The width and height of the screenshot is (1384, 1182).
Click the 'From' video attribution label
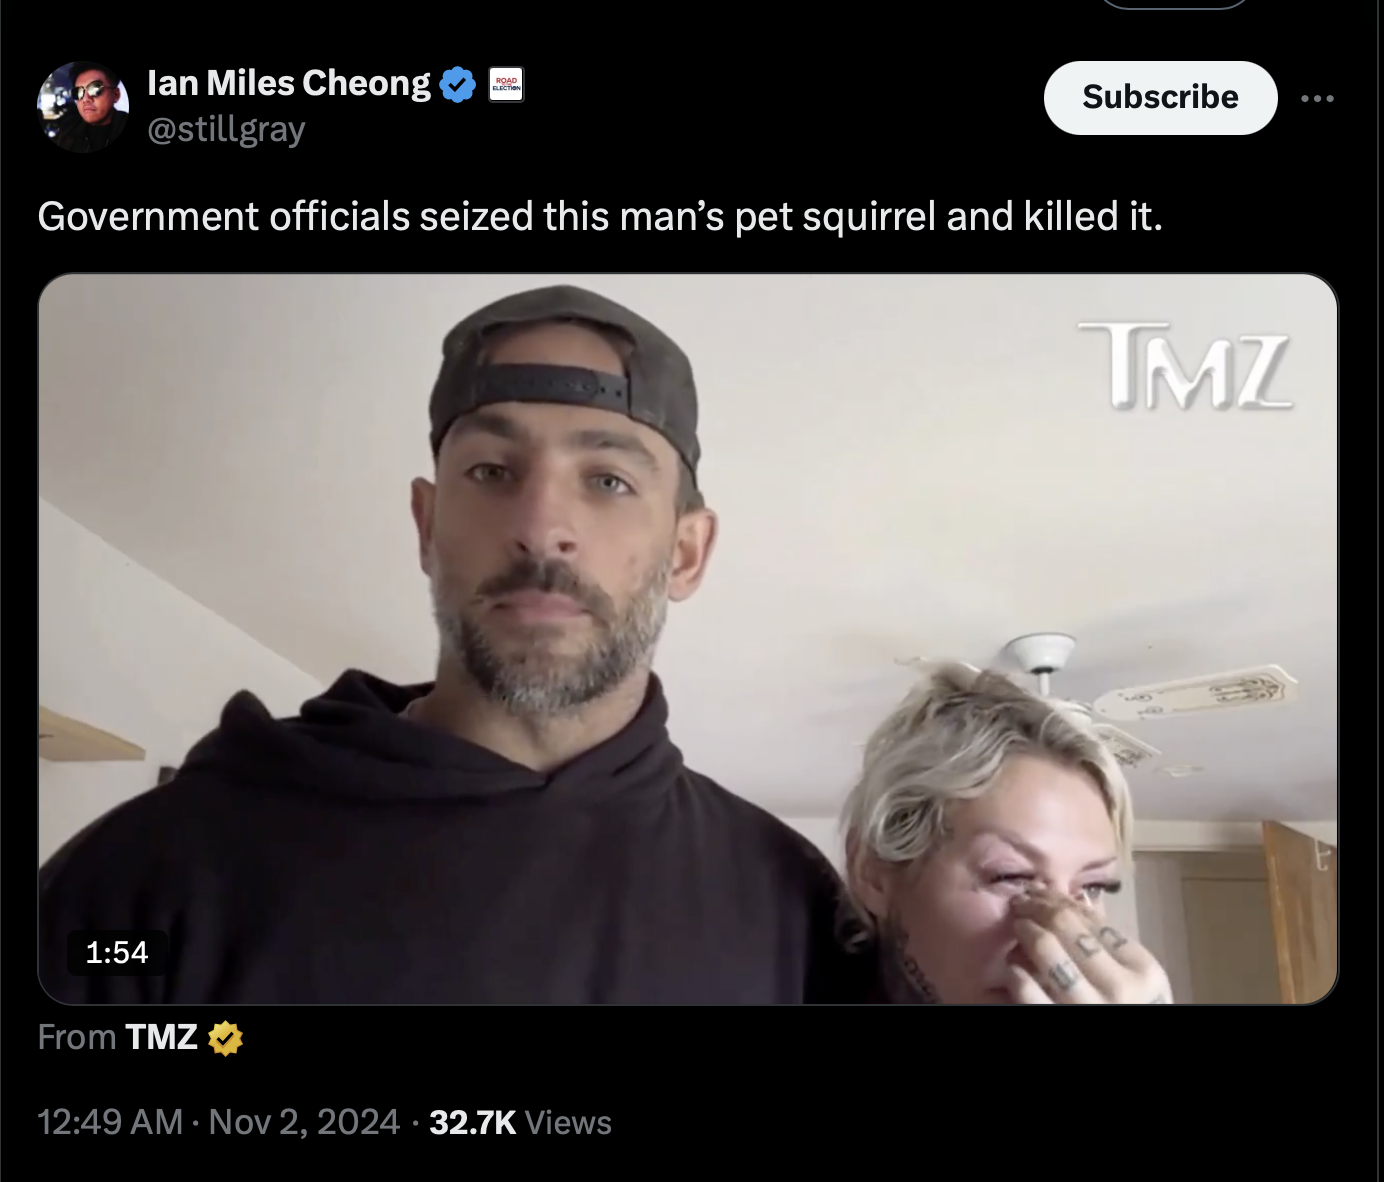pos(77,1038)
